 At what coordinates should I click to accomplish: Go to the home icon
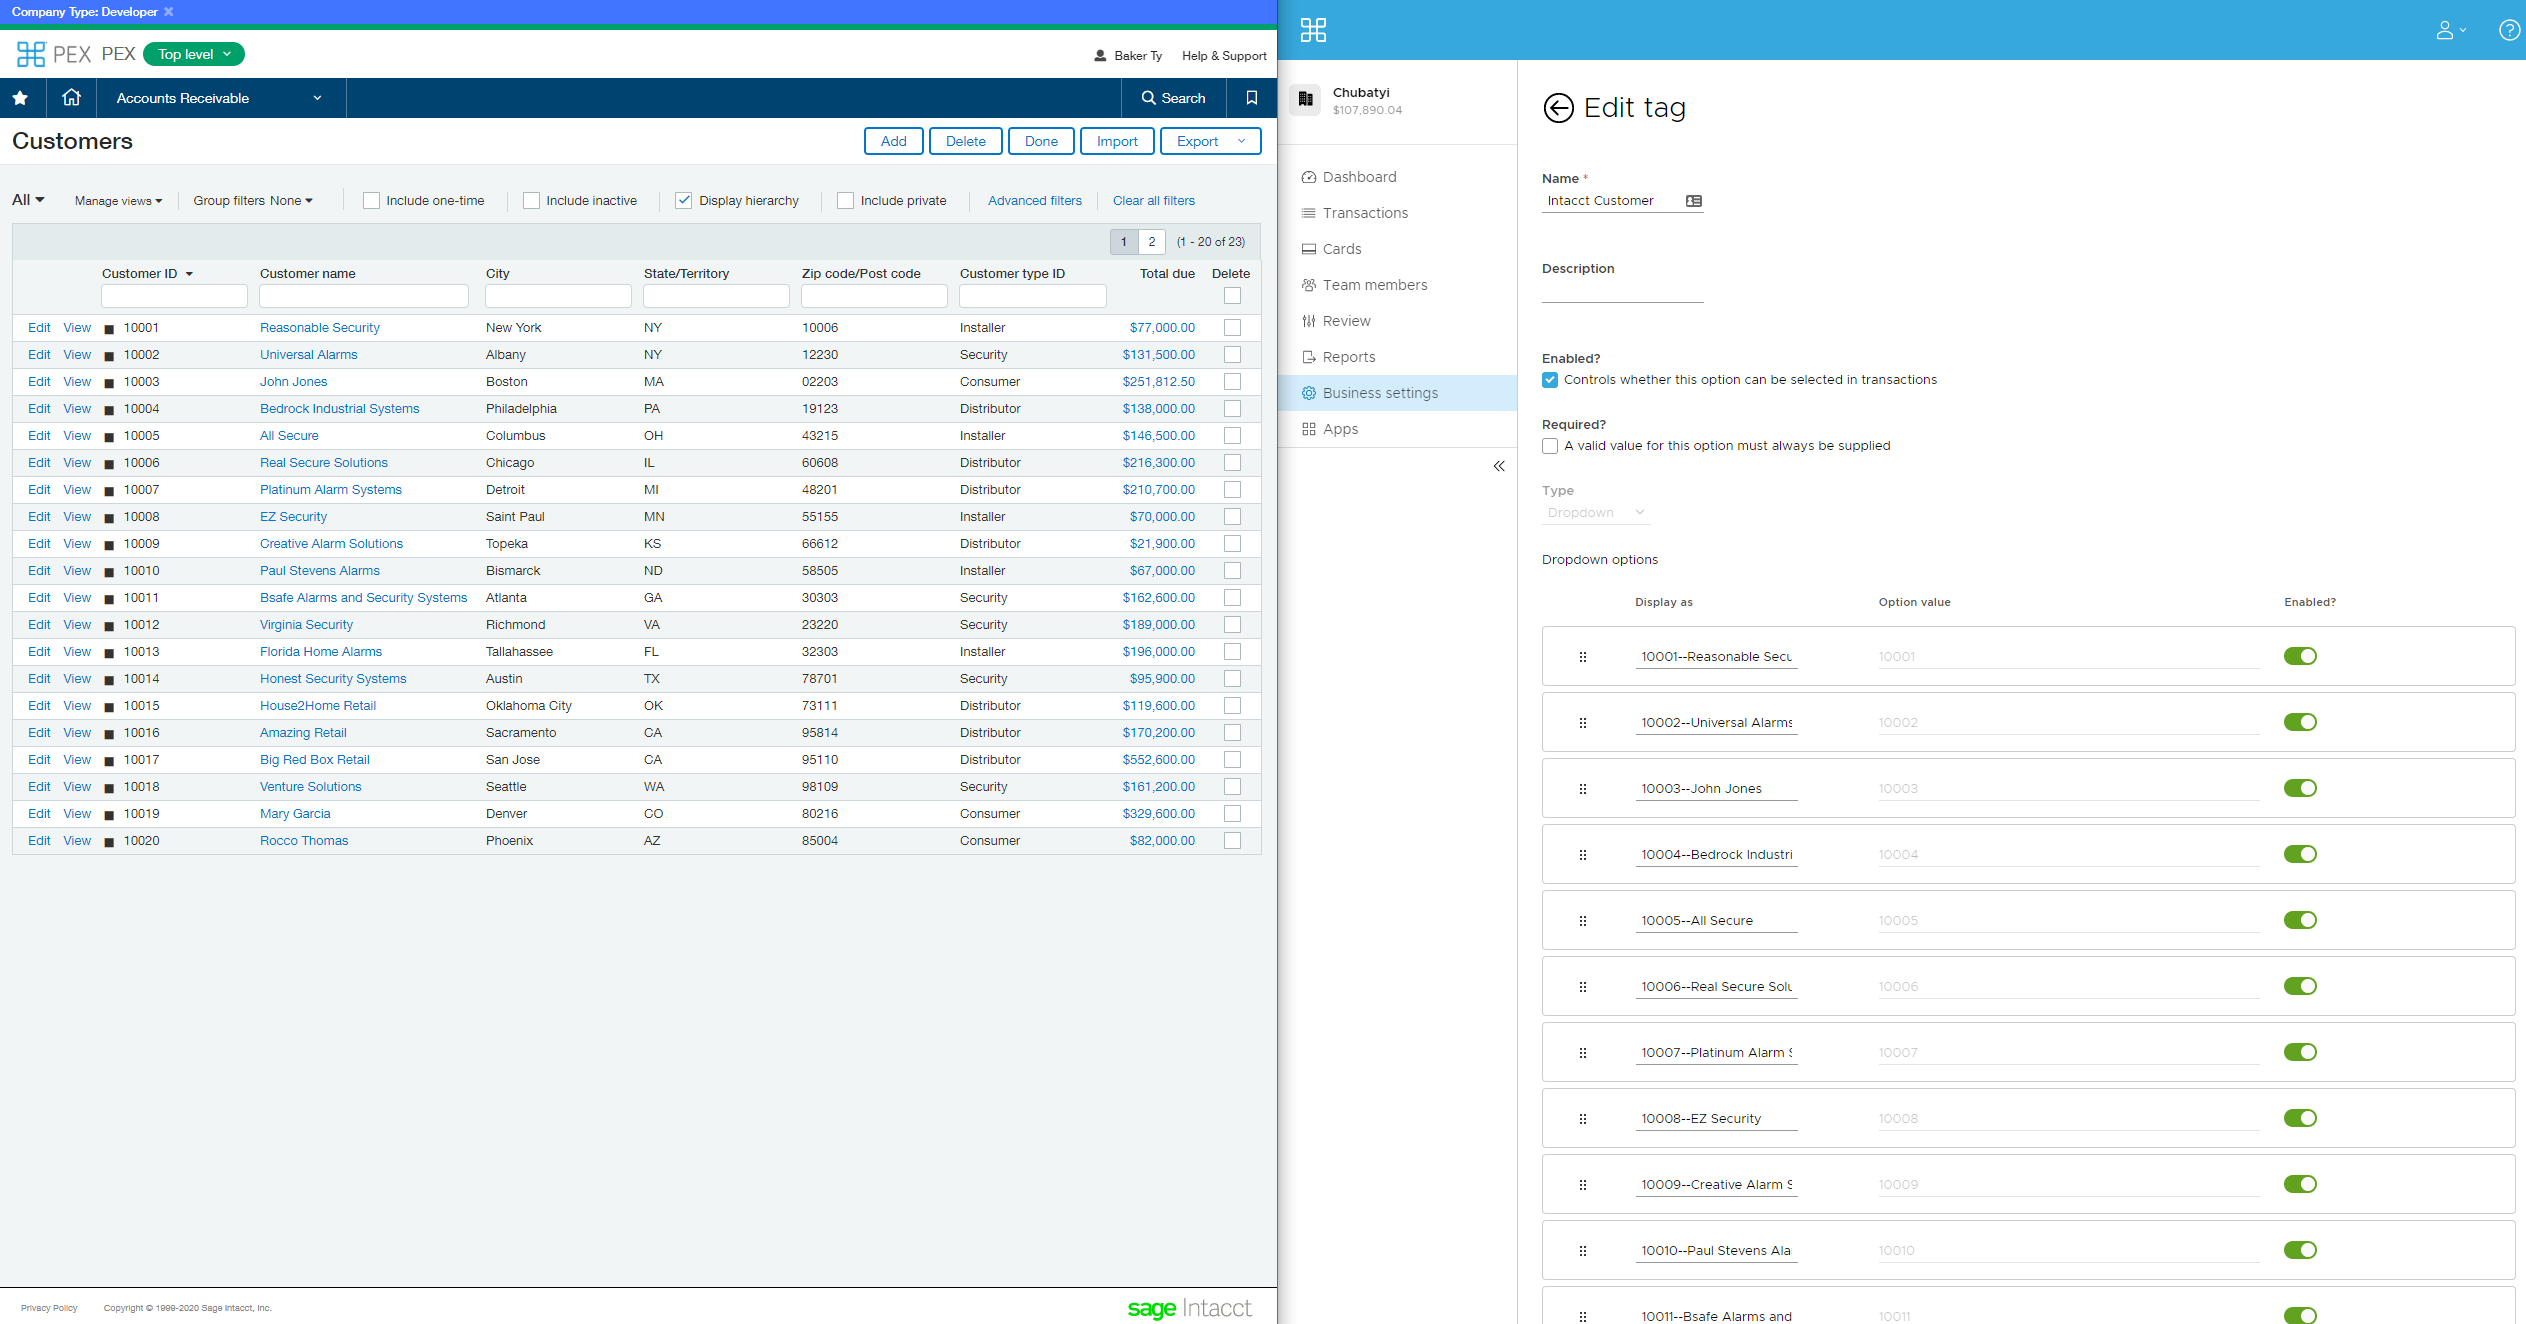[71, 98]
